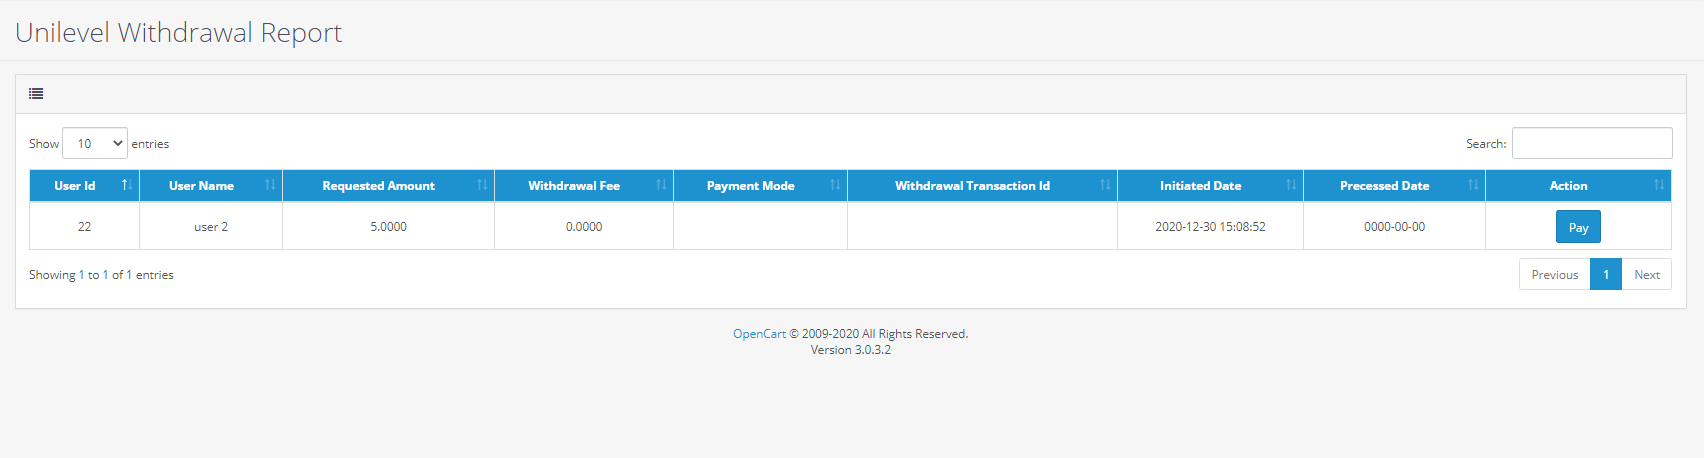Viewport: 1704px width, 458px height.
Task: Go to the Previous page
Action: tap(1554, 274)
